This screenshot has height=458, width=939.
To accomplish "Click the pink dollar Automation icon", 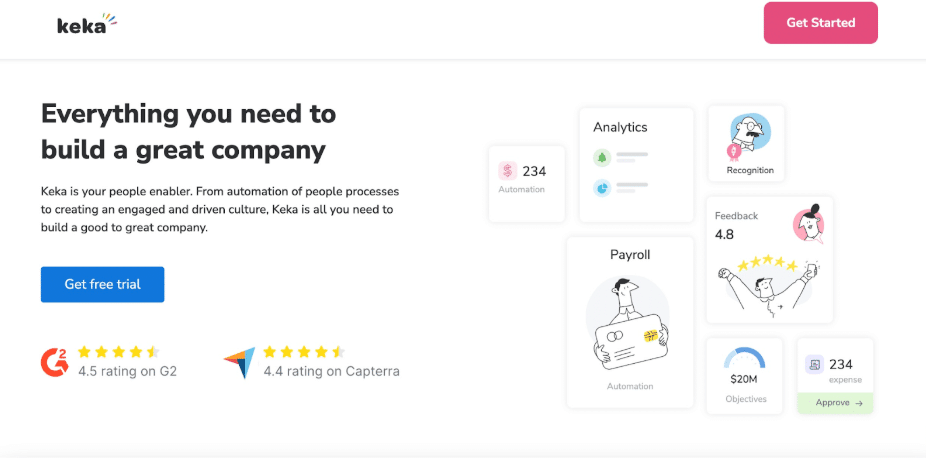I will [507, 171].
